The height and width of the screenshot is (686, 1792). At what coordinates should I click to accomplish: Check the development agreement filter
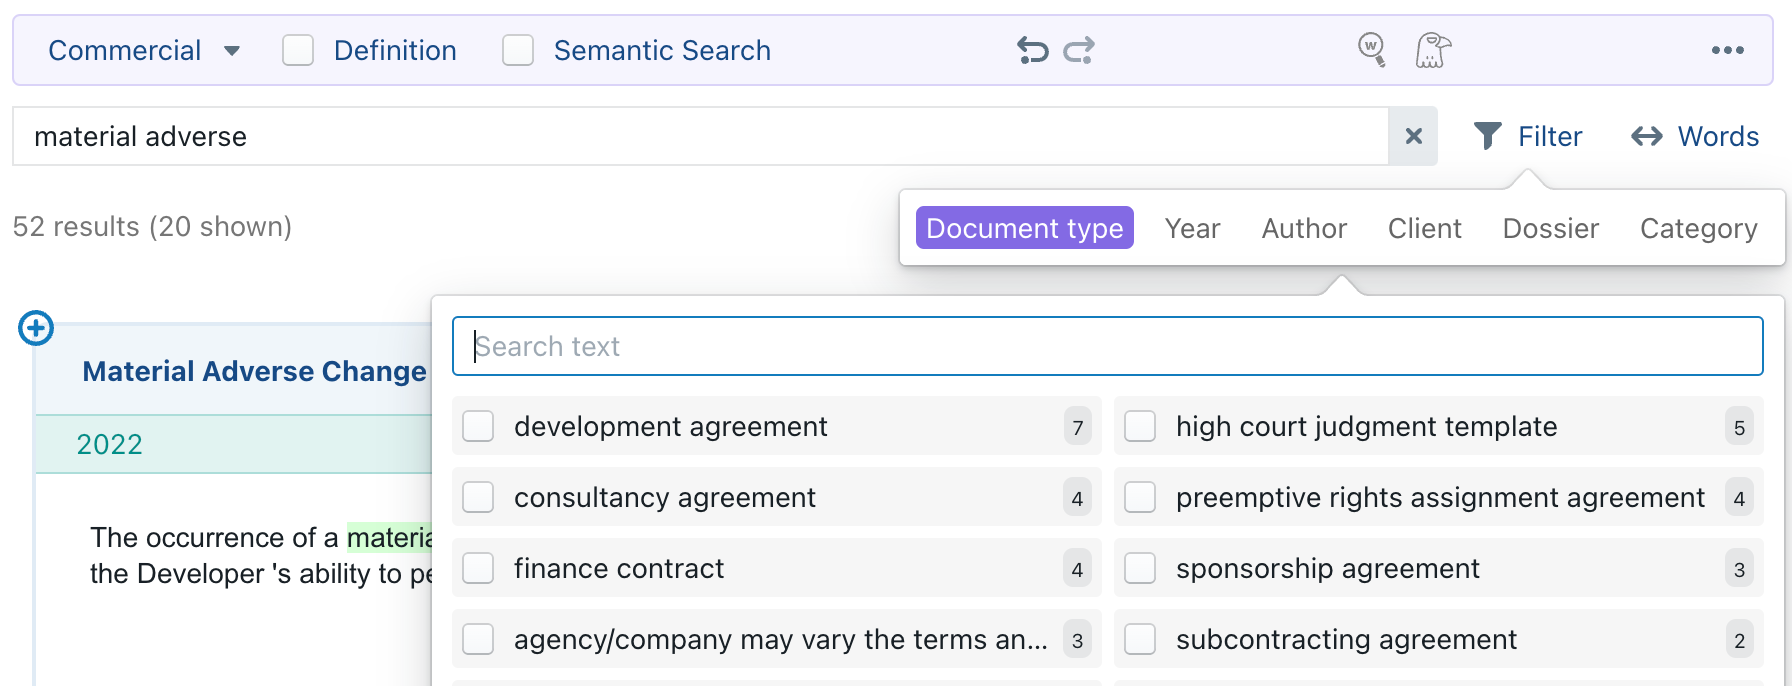coord(479,426)
